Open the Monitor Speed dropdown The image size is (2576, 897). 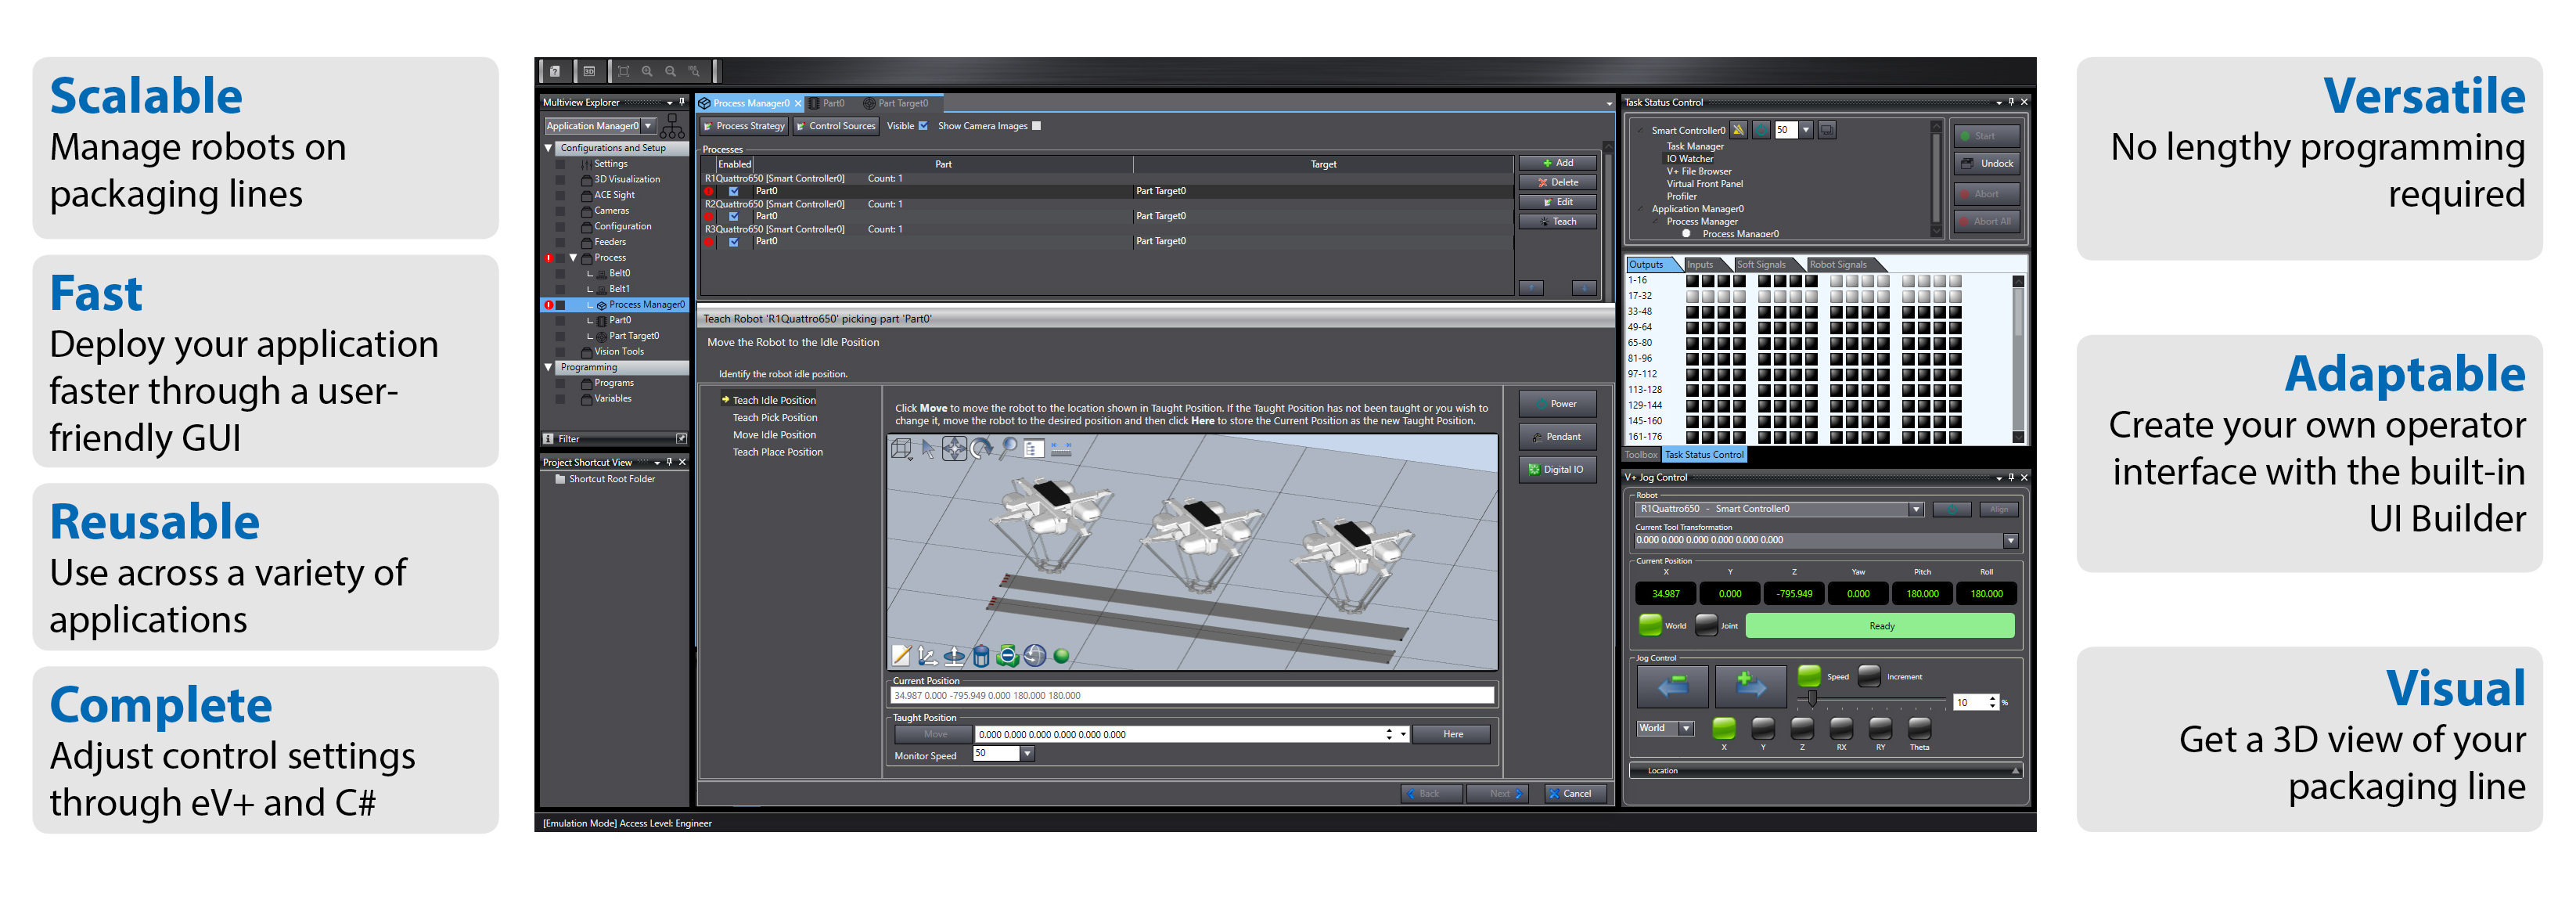1027,754
